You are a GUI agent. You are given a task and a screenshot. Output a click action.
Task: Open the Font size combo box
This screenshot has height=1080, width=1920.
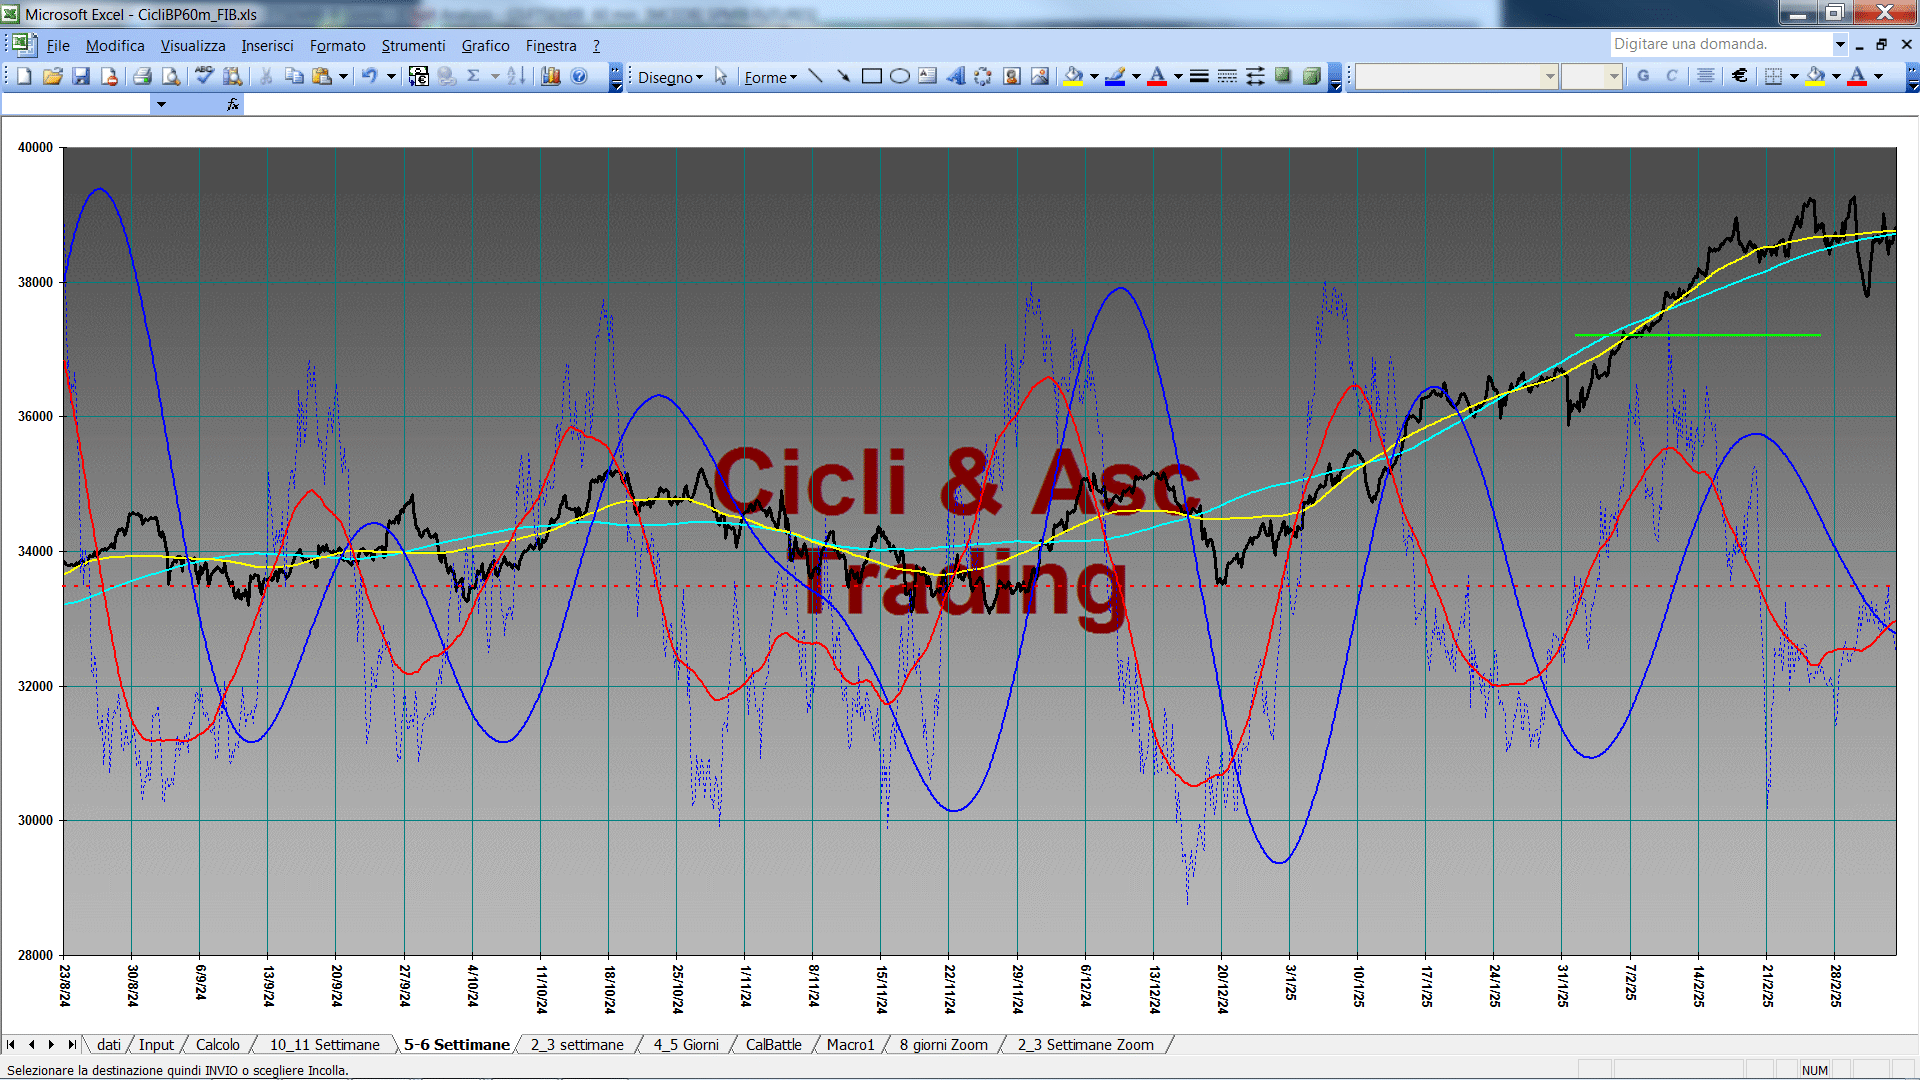pos(1591,76)
